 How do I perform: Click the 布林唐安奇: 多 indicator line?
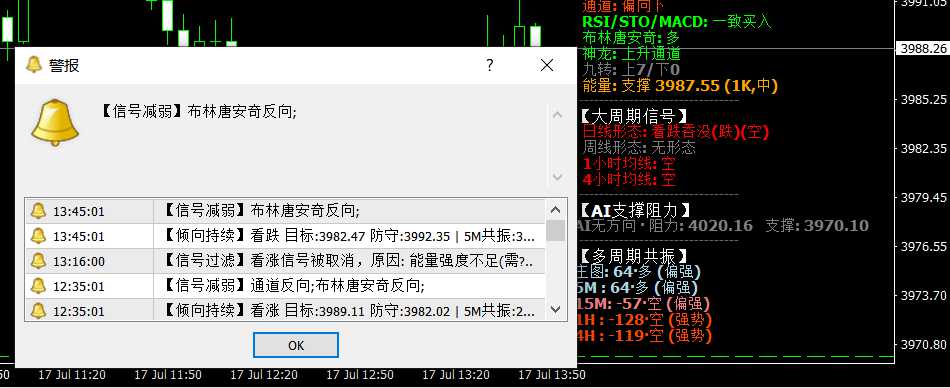point(631,38)
